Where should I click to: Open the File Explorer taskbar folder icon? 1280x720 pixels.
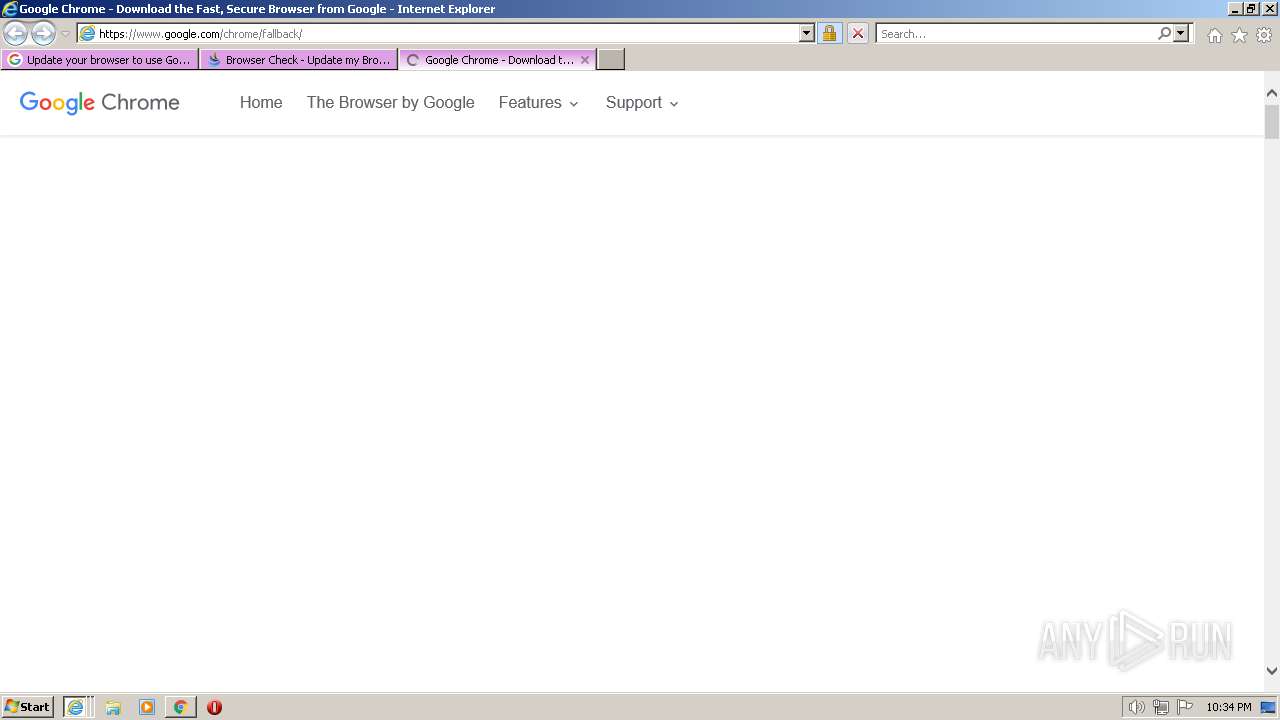click(113, 707)
